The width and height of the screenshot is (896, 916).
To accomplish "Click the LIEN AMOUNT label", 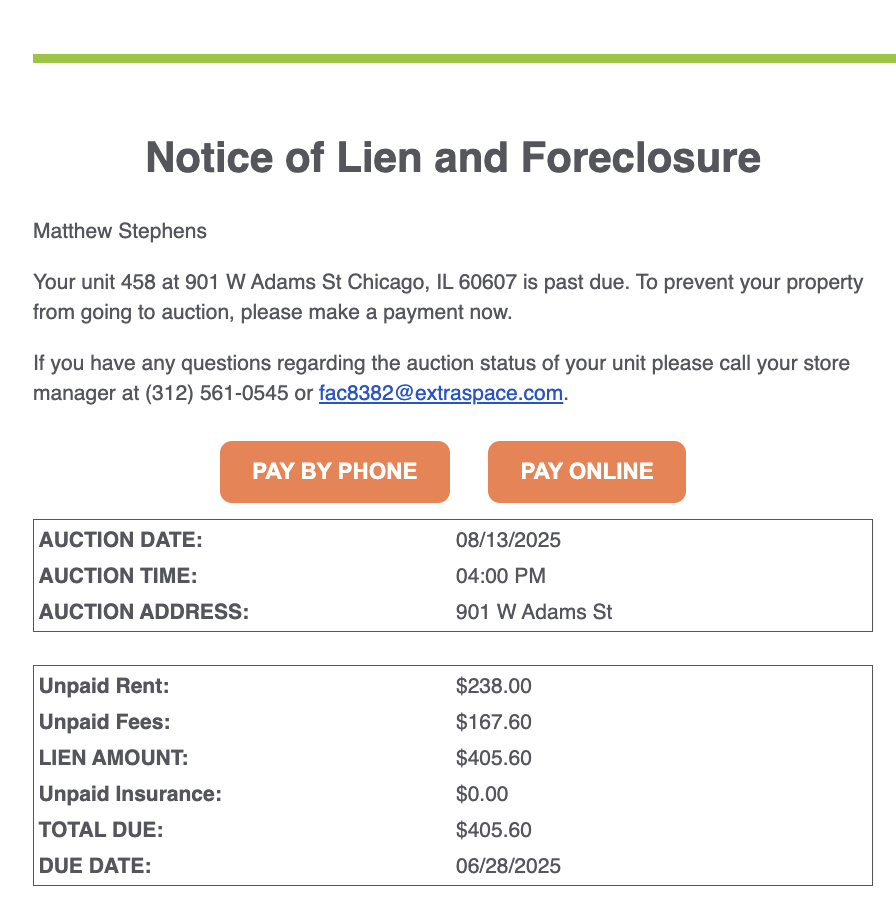I will coord(113,758).
